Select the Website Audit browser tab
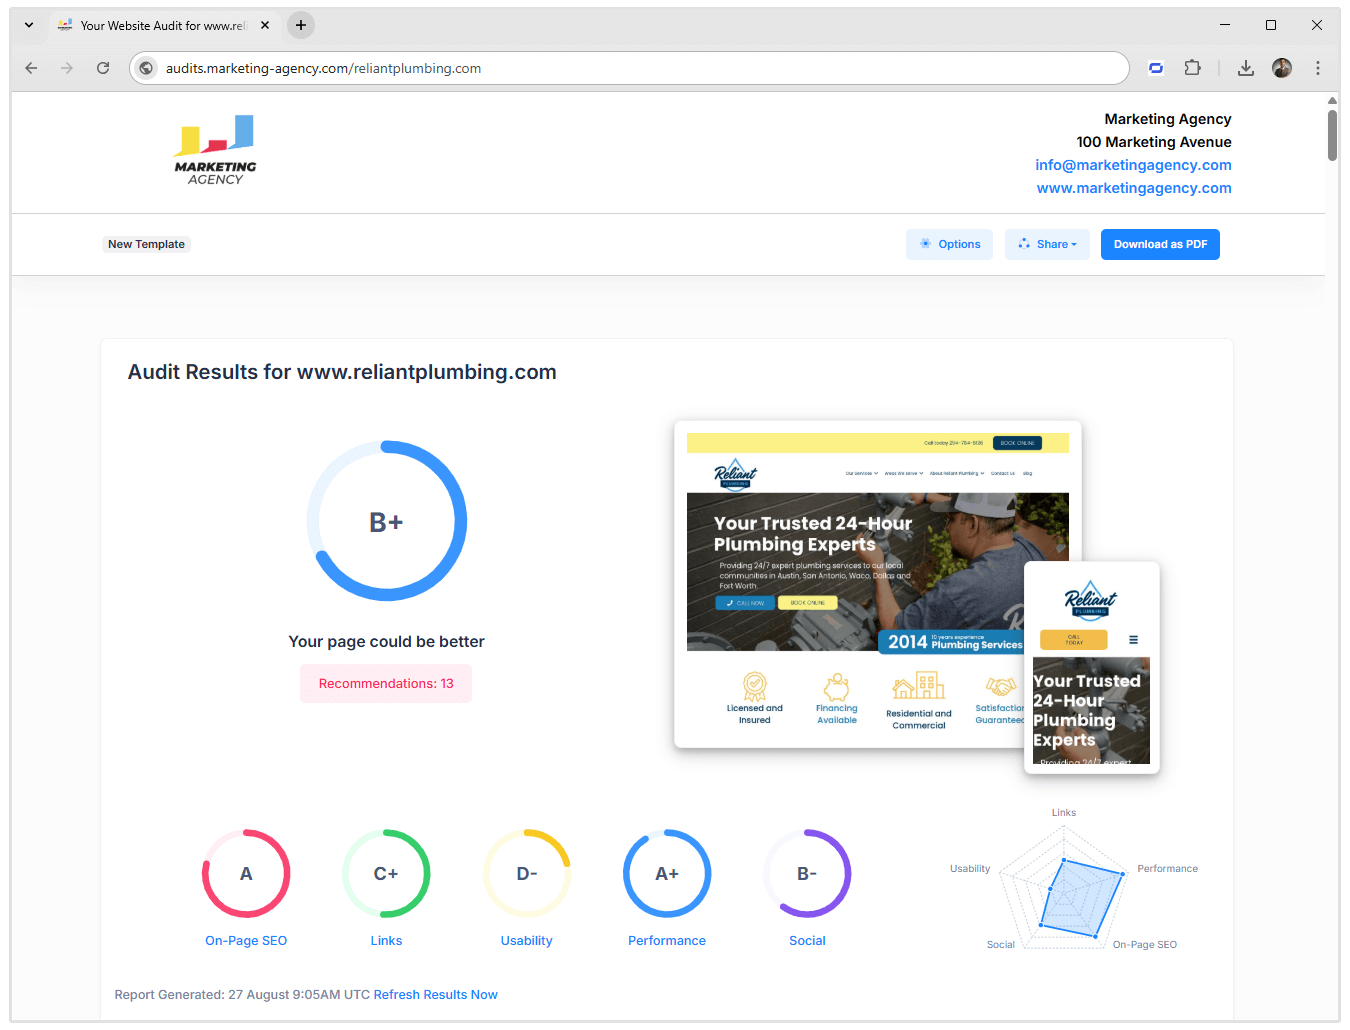The image size is (1350, 1030). coord(160,24)
